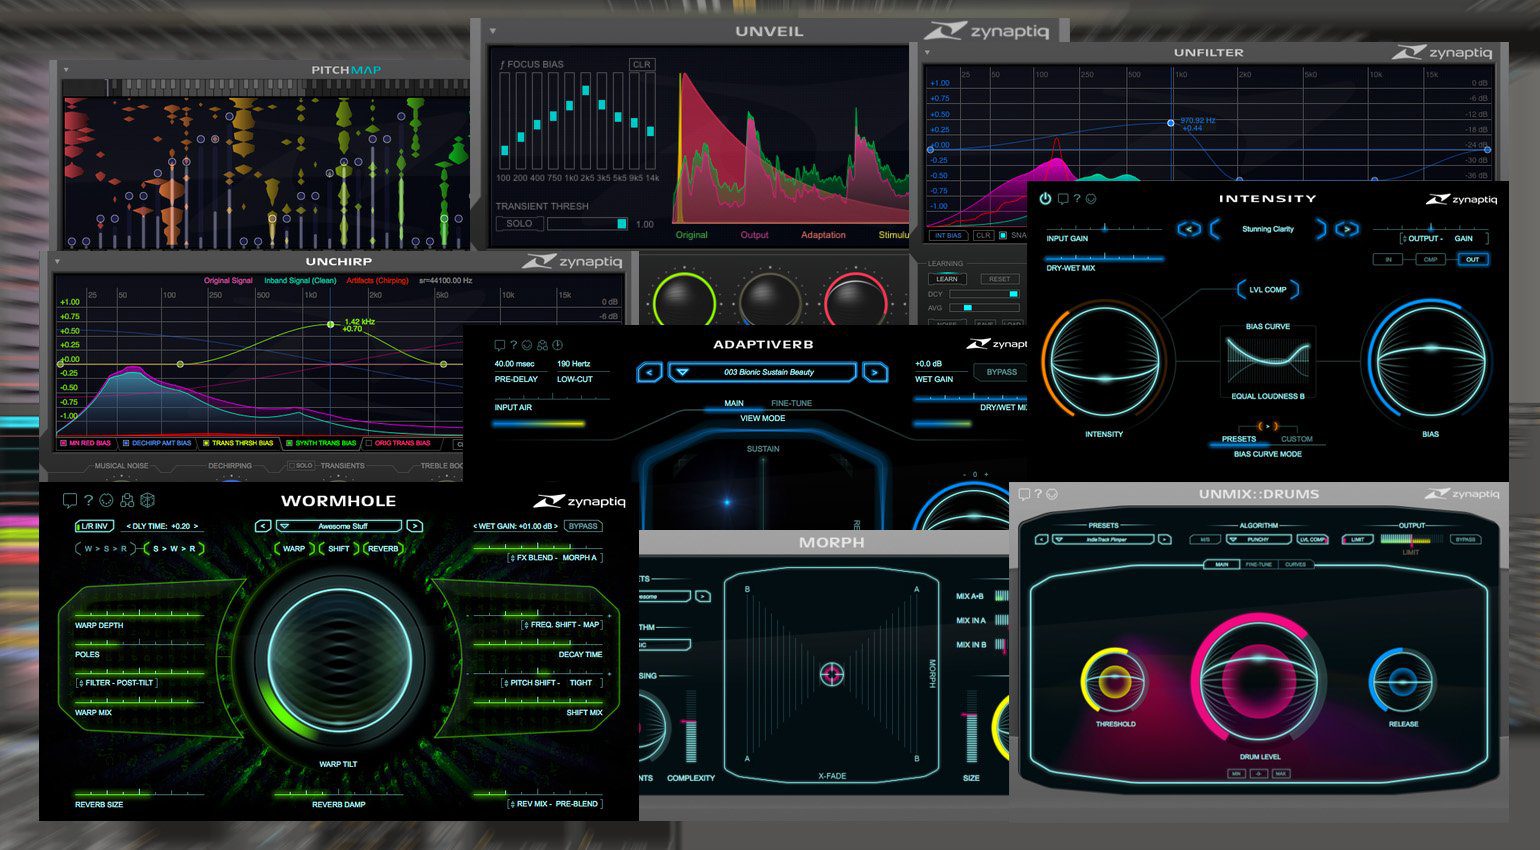The width and height of the screenshot is (1540, 850).
Task: Select CUSTOM bias curve mode in Intensity
Action: pos(1297,439)
